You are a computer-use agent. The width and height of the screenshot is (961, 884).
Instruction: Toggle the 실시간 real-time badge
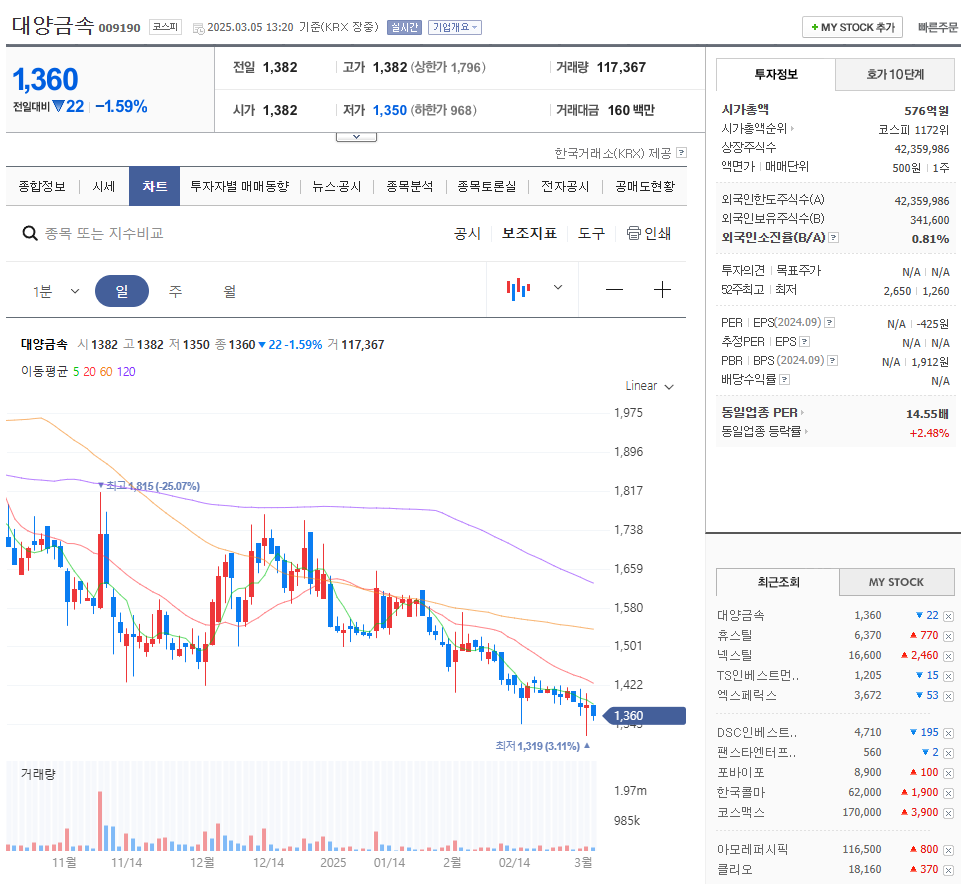404,28
